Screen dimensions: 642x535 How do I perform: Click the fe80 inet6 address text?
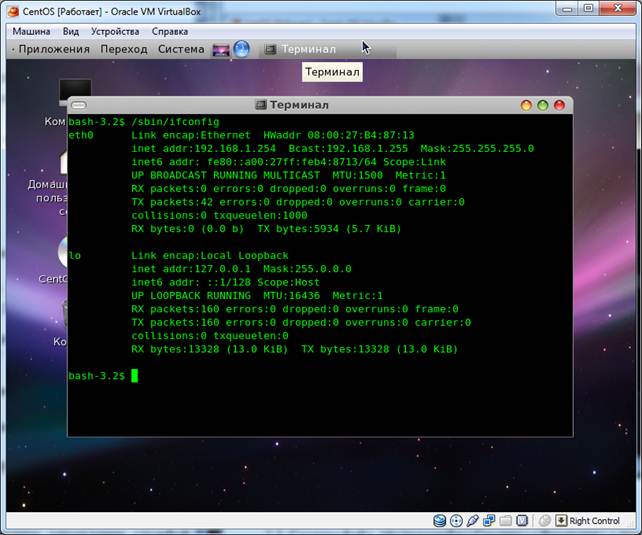[x=292, y=162]
